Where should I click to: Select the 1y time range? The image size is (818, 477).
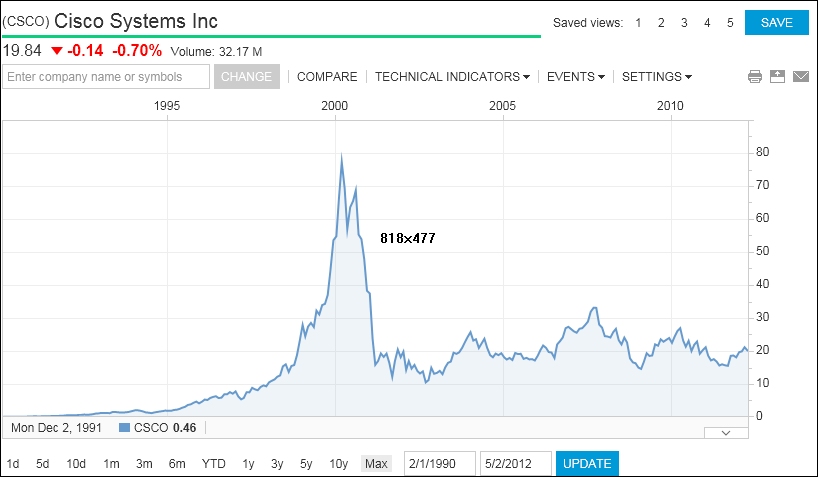248,463
